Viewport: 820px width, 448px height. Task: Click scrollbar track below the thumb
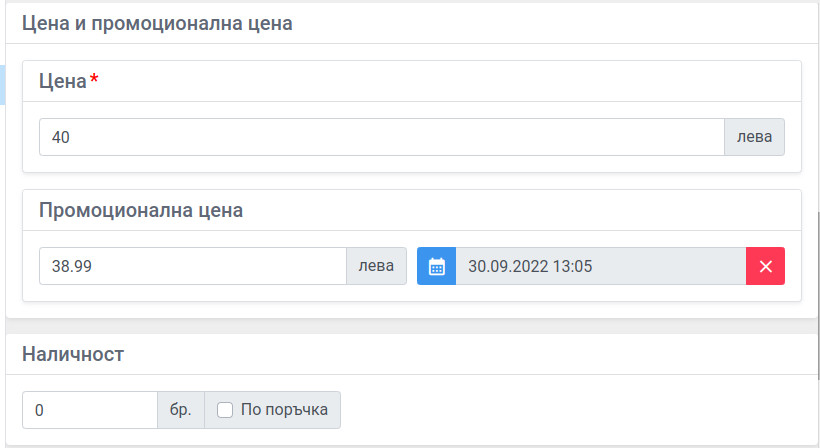click(x=818, y=413)
